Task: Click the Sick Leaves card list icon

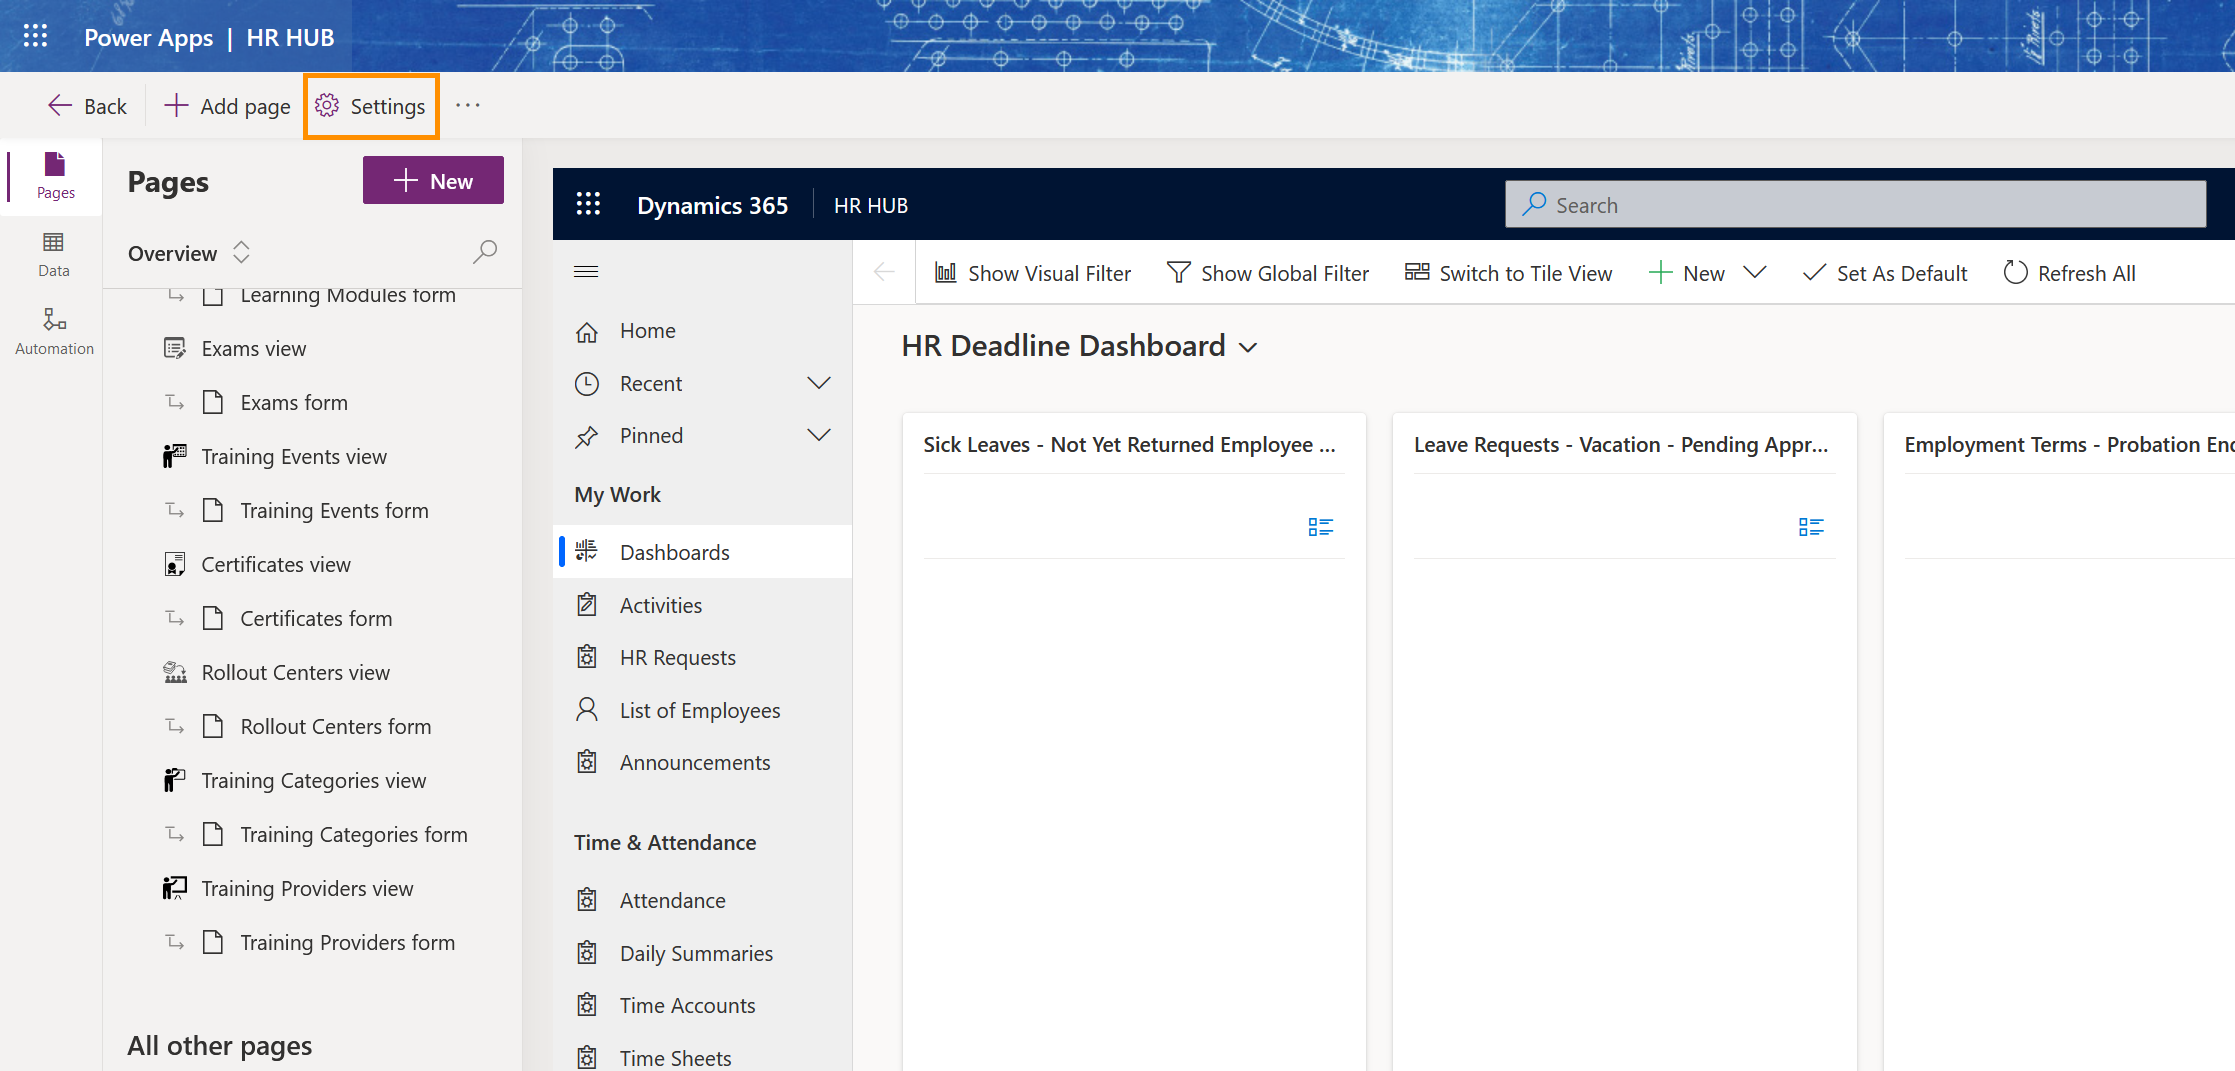Action: [1321, 527]
